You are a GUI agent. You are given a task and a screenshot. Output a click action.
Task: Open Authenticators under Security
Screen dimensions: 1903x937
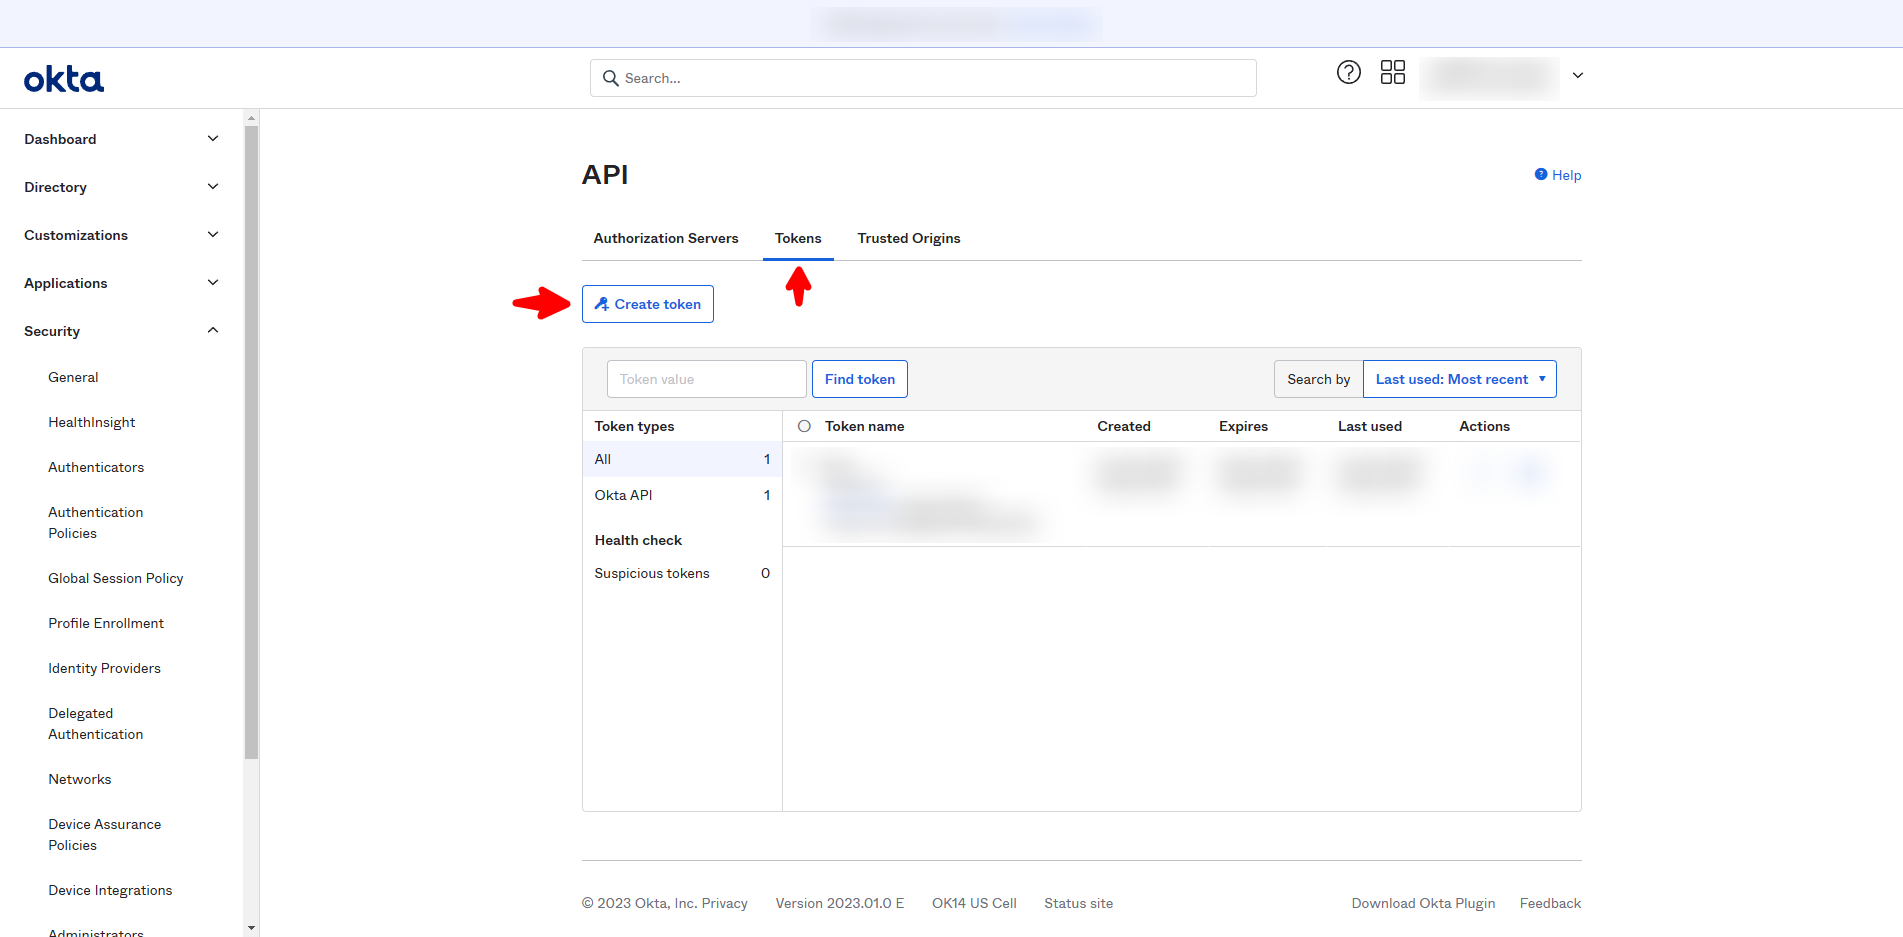96,467
